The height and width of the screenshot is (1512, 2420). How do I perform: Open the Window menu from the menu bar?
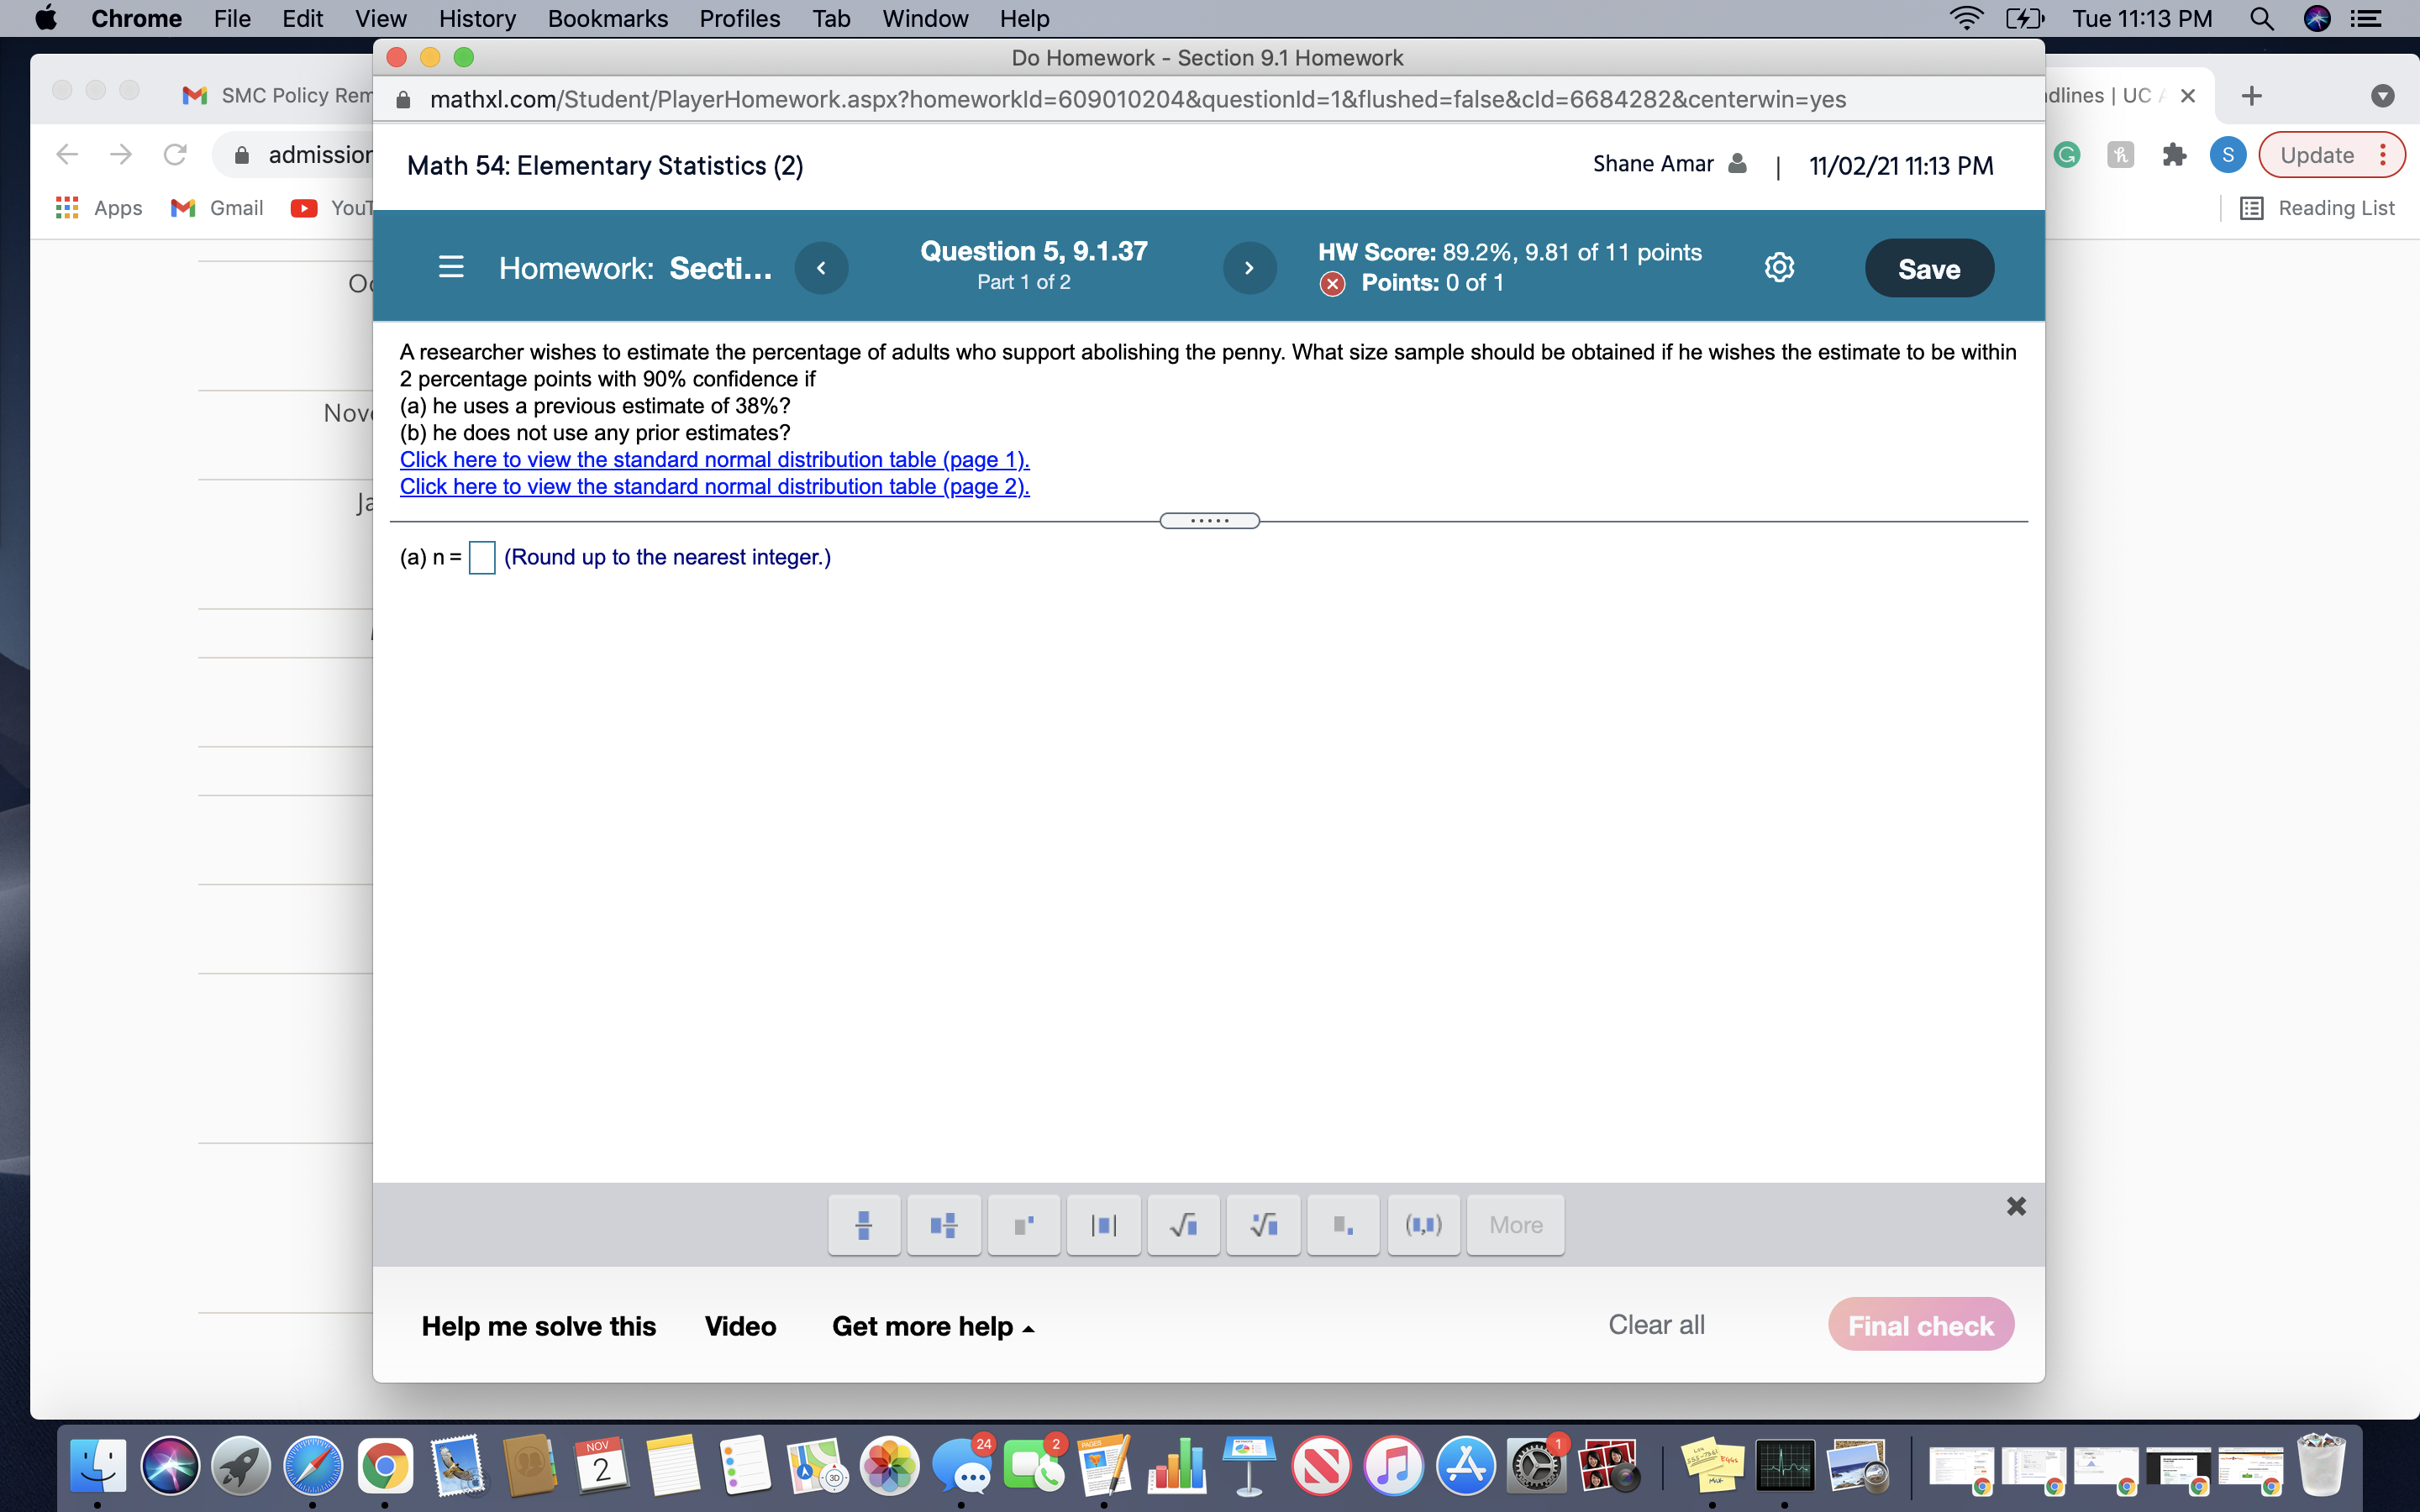[x=924, y=18]
